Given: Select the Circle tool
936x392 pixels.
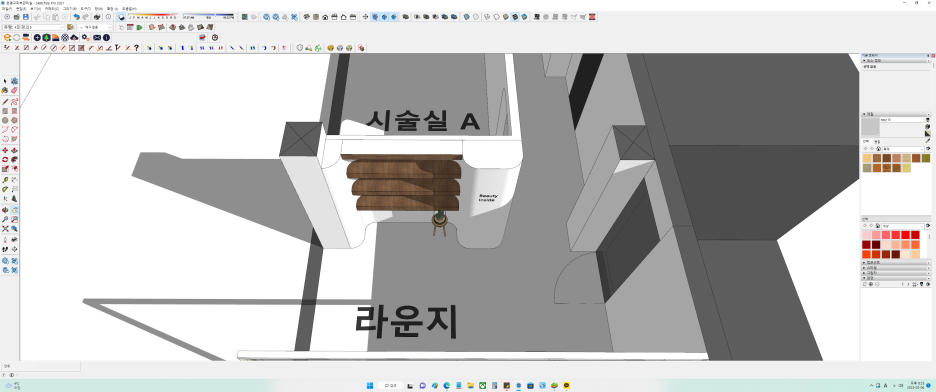Looking at the screenshot, I should (x=5, y=121).
